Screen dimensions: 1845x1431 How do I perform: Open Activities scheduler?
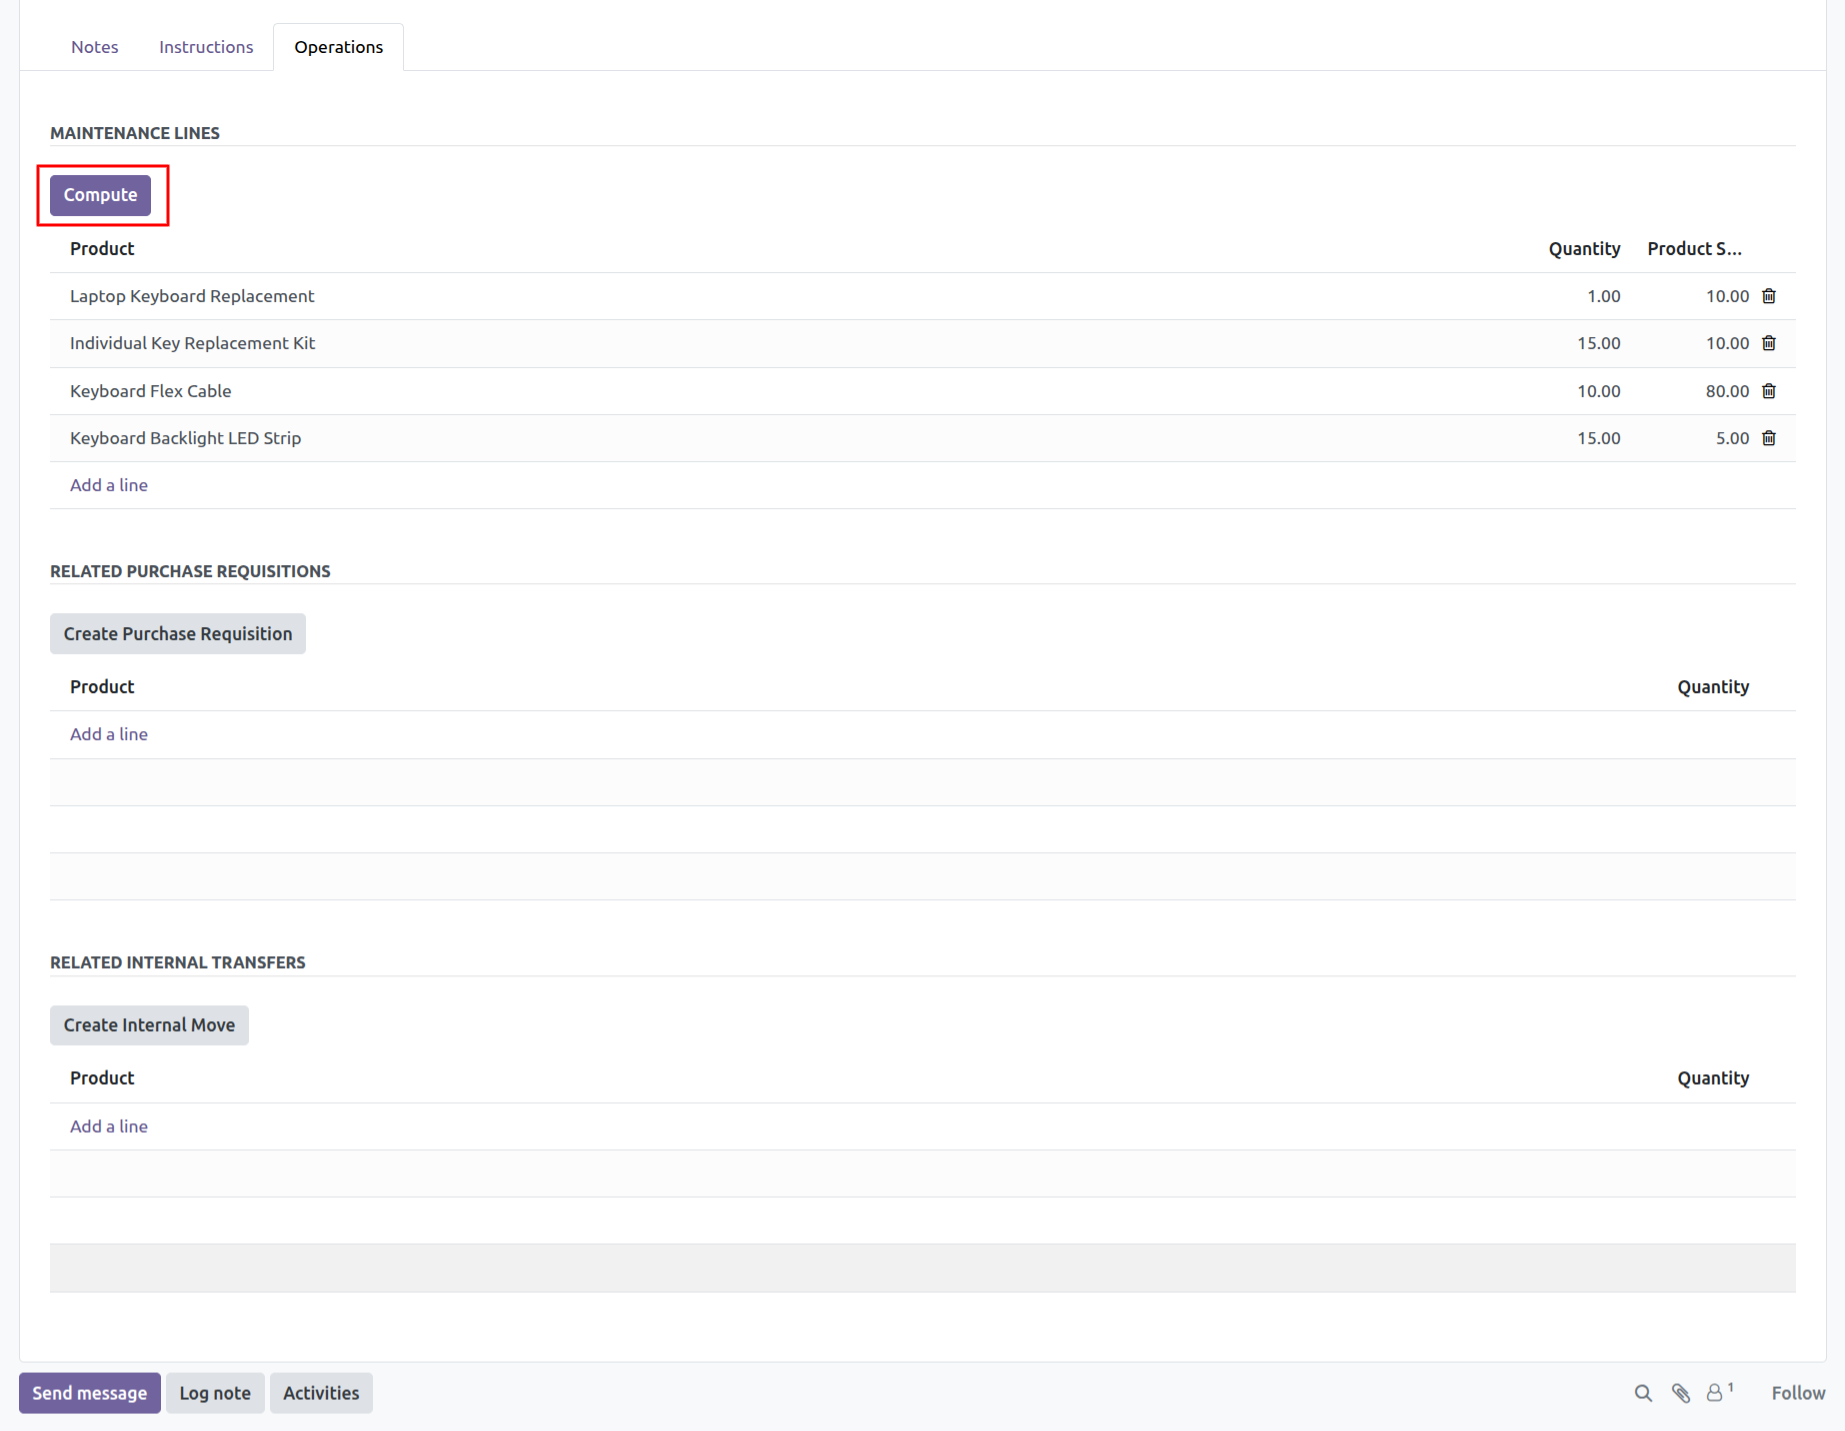(x=321, y=1393)
